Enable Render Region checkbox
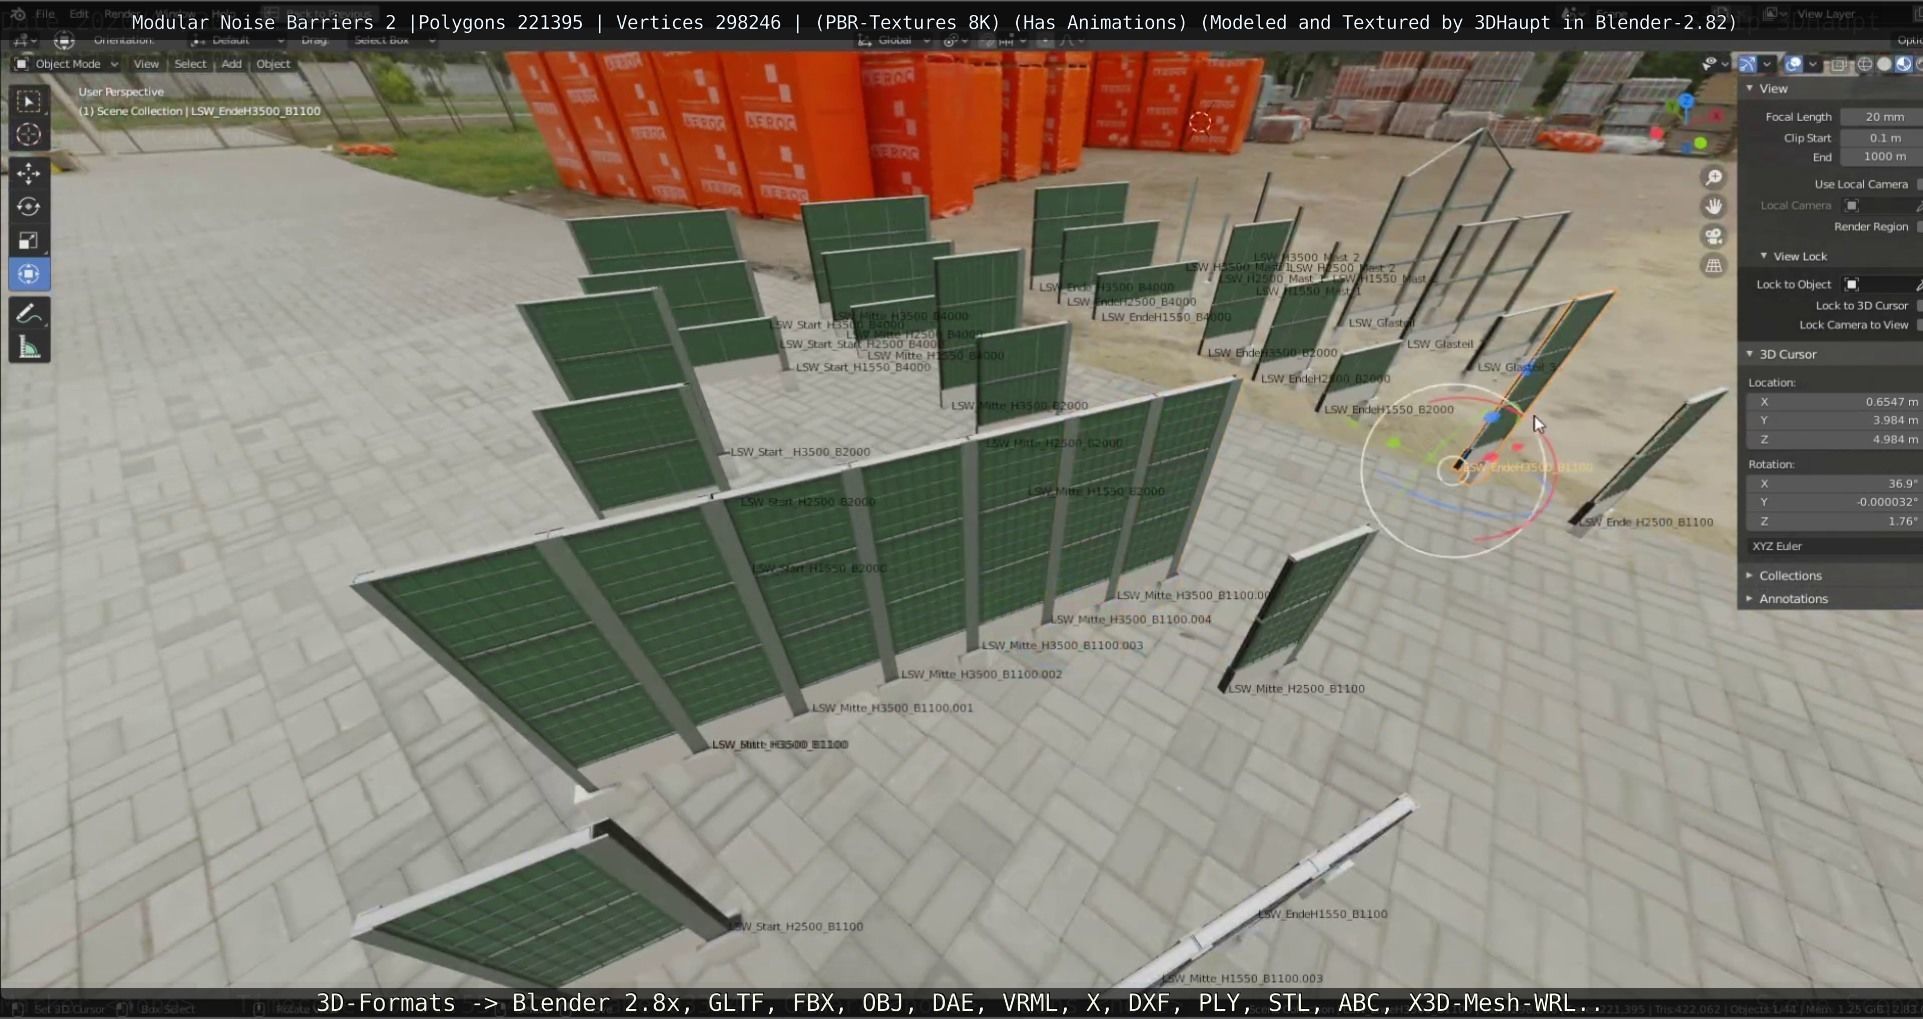This screenshot has width=1923, height=1019. point(1918,227)
